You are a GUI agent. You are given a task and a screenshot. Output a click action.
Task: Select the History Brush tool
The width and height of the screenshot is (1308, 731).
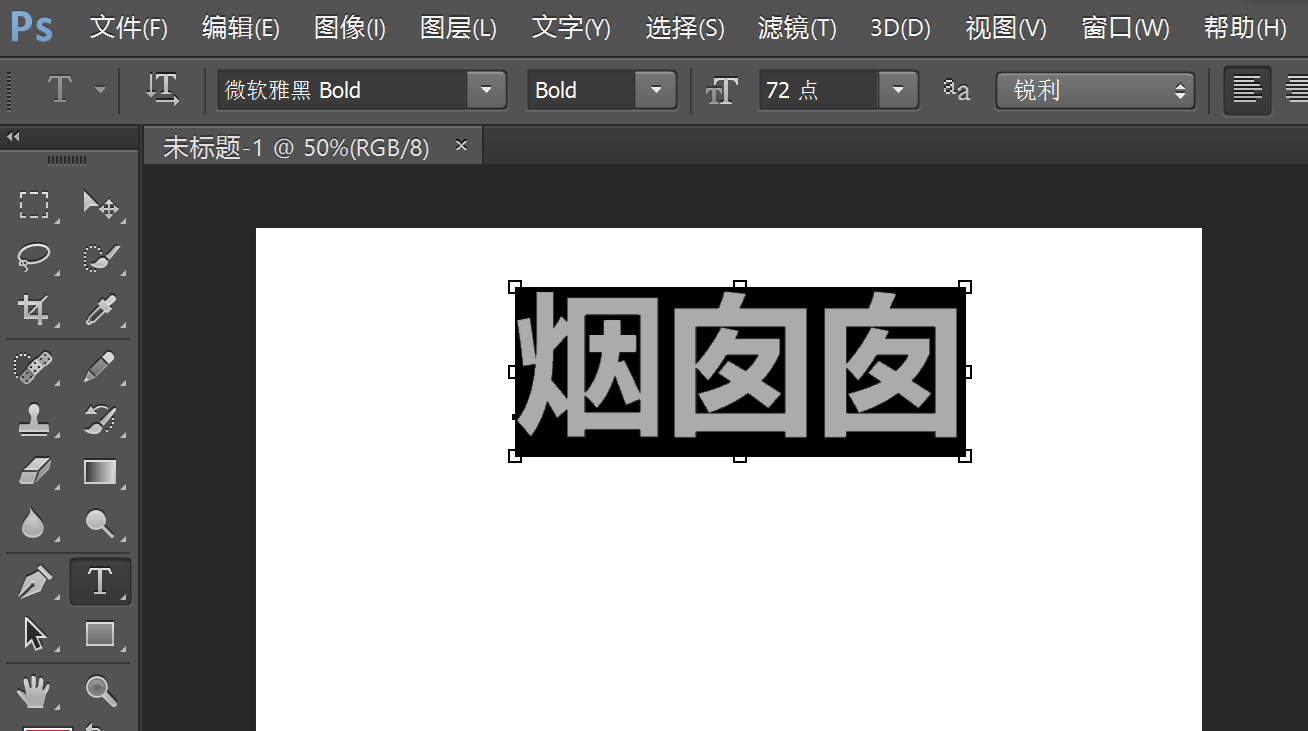tap(100, 419)
